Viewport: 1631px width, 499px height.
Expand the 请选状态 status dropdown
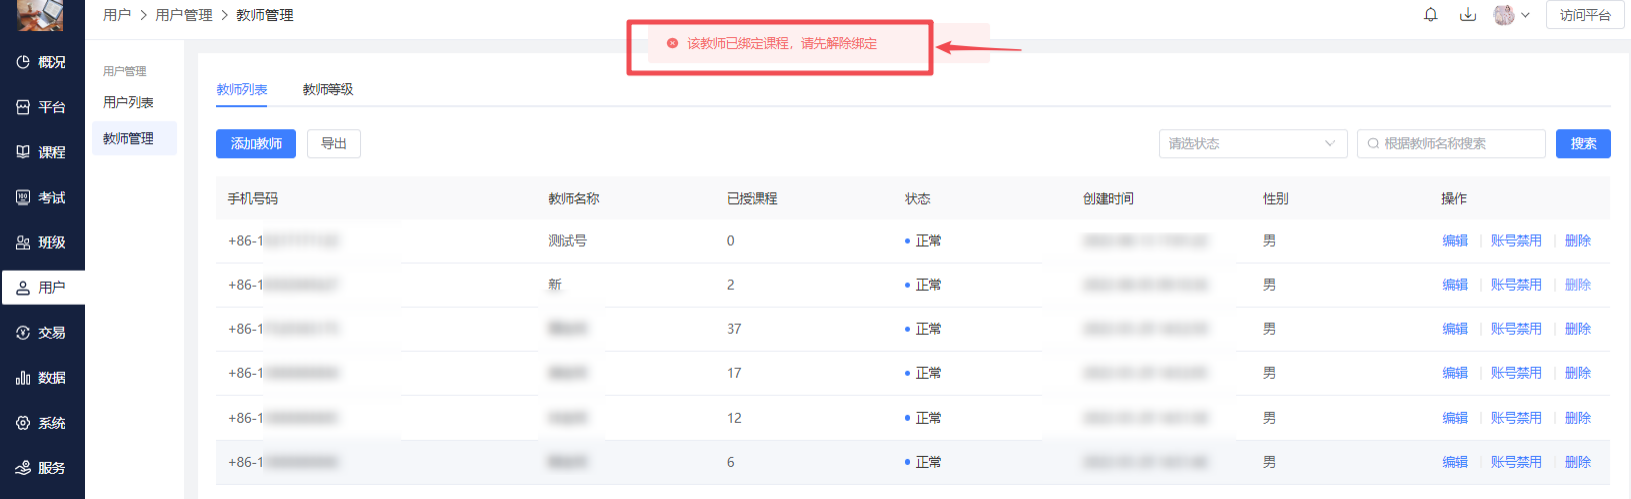[x=1252, y=144]
